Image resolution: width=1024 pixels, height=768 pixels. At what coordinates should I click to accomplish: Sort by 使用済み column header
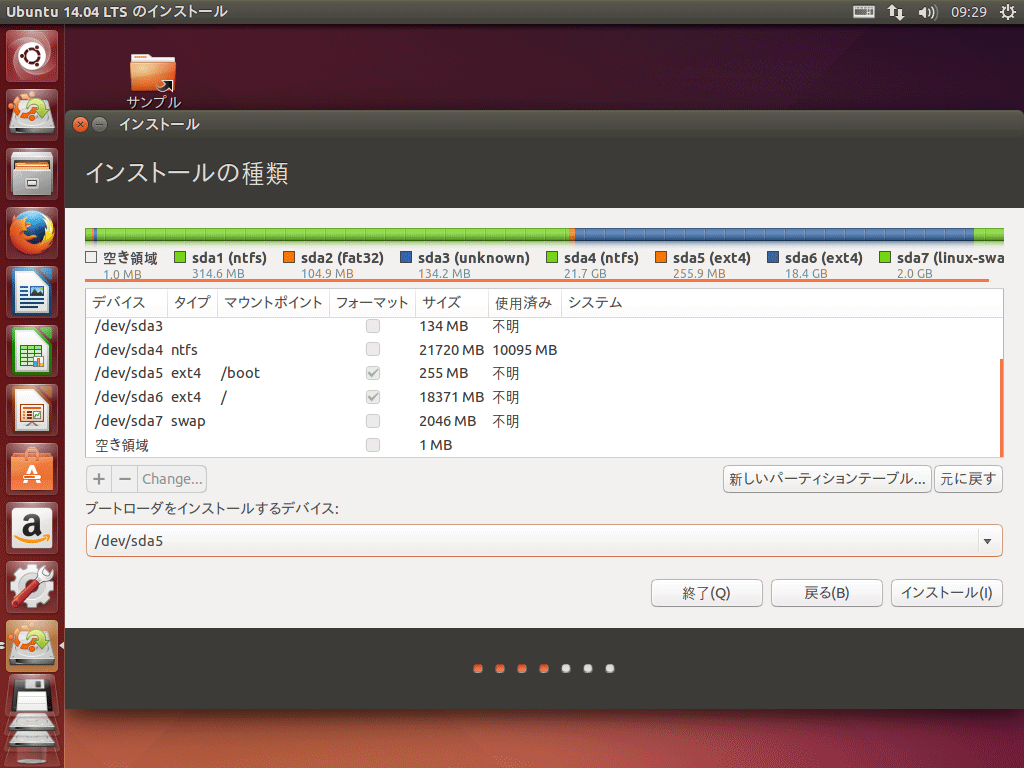tap(524, 303)
